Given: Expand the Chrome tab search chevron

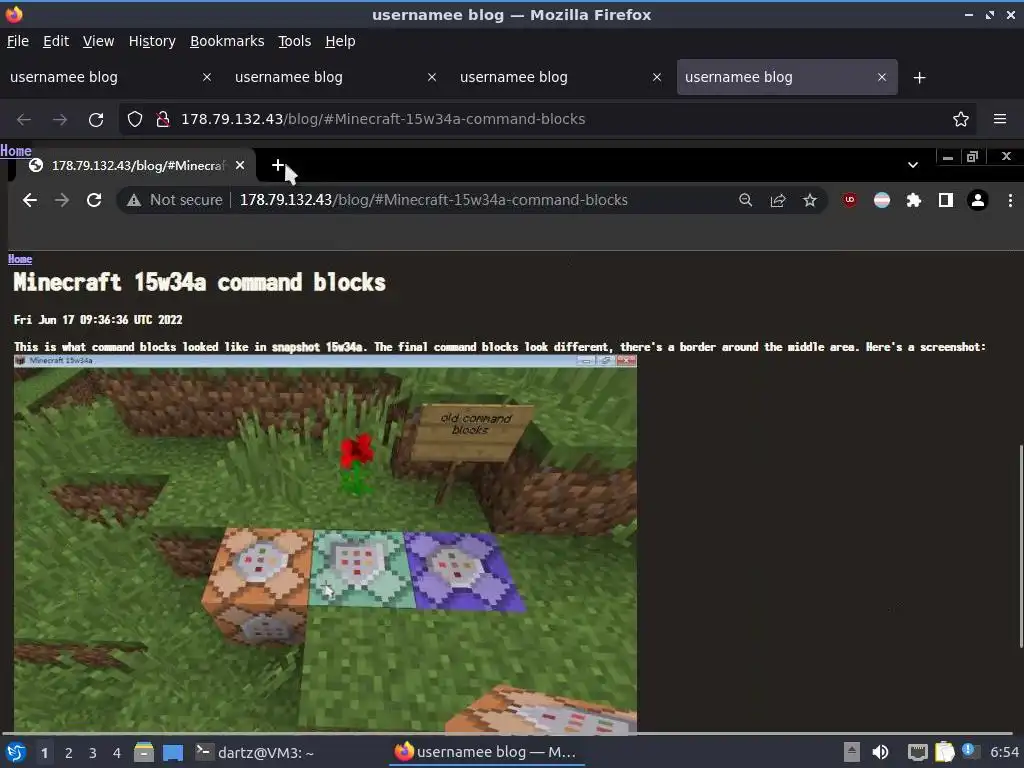Looking at the screenshot, I should [x=913, y=165].
